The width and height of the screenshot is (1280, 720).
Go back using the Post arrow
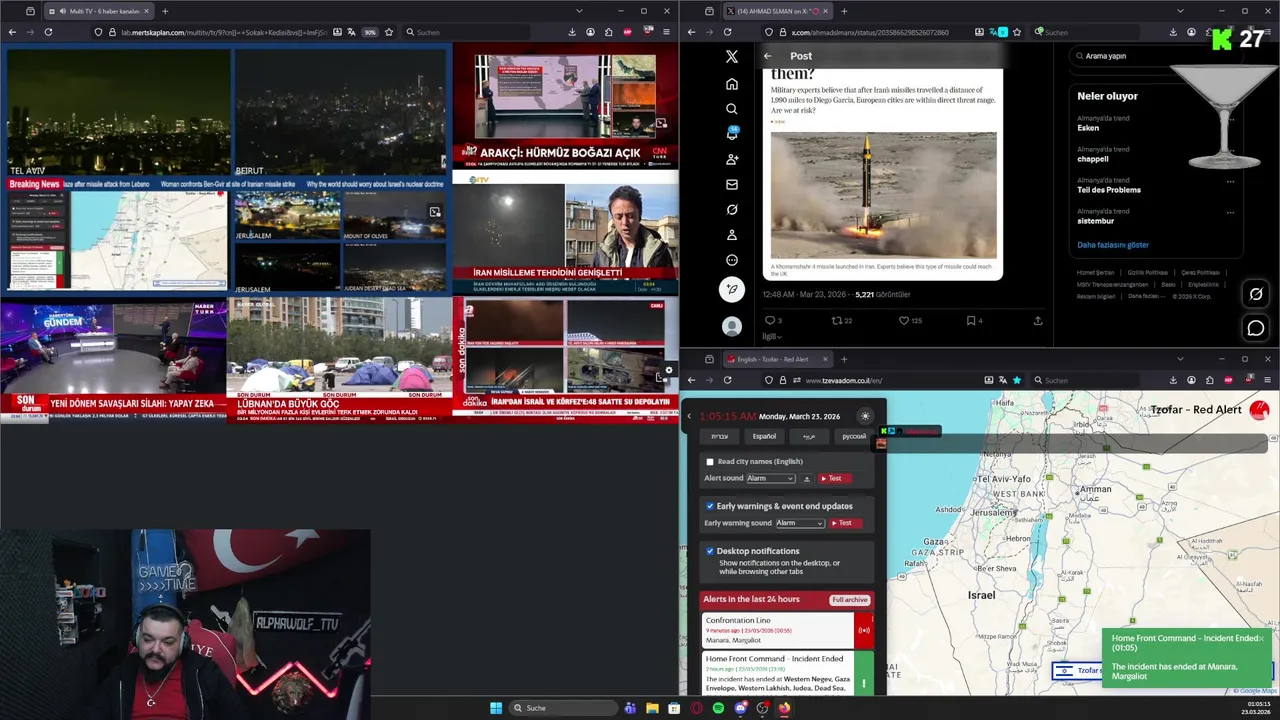click(x=768, y=56)
